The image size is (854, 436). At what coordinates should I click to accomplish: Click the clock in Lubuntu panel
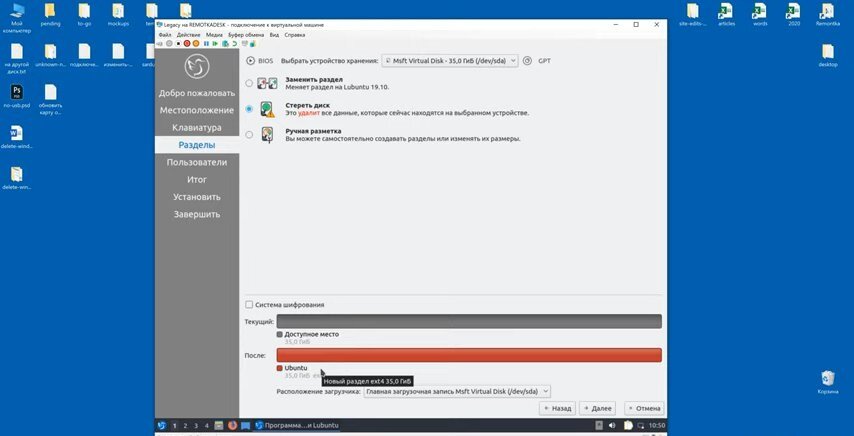coord(656,426)
